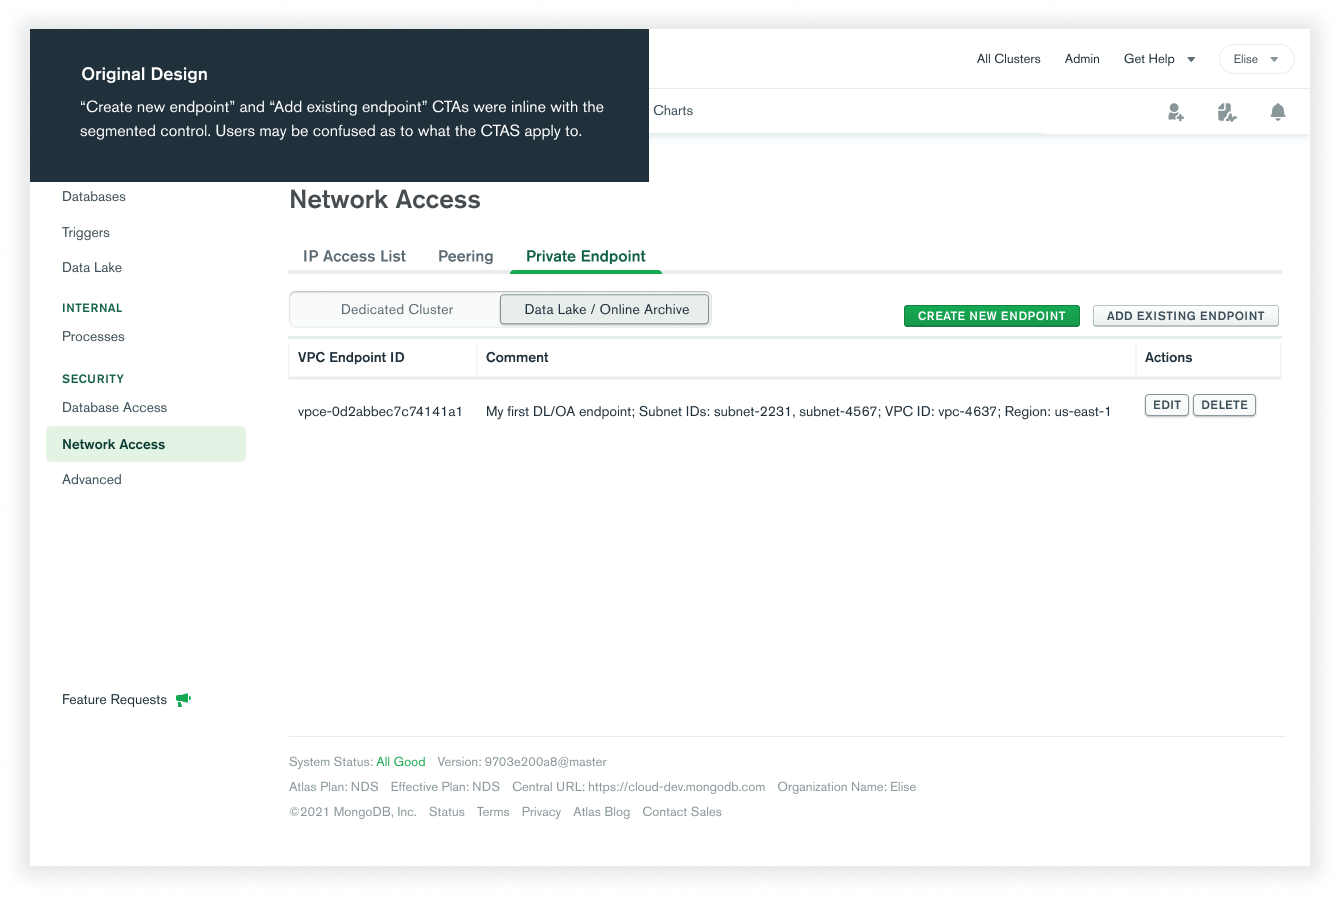Click the Feature Requests megaphone icon
This screenshot has height=897, width=1340.
183,700
